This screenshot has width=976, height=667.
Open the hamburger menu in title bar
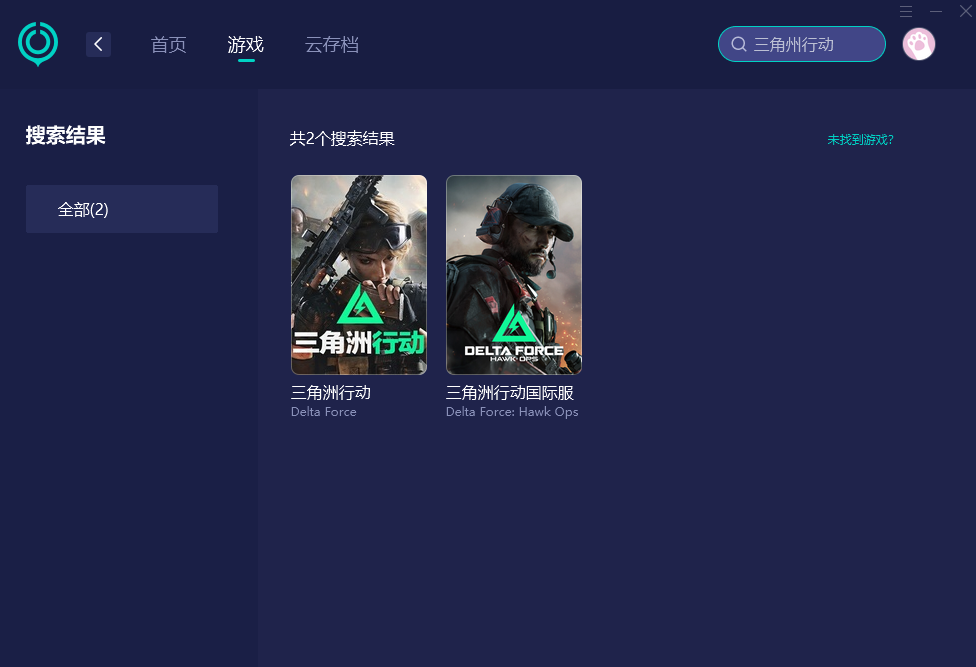(906, 11)
